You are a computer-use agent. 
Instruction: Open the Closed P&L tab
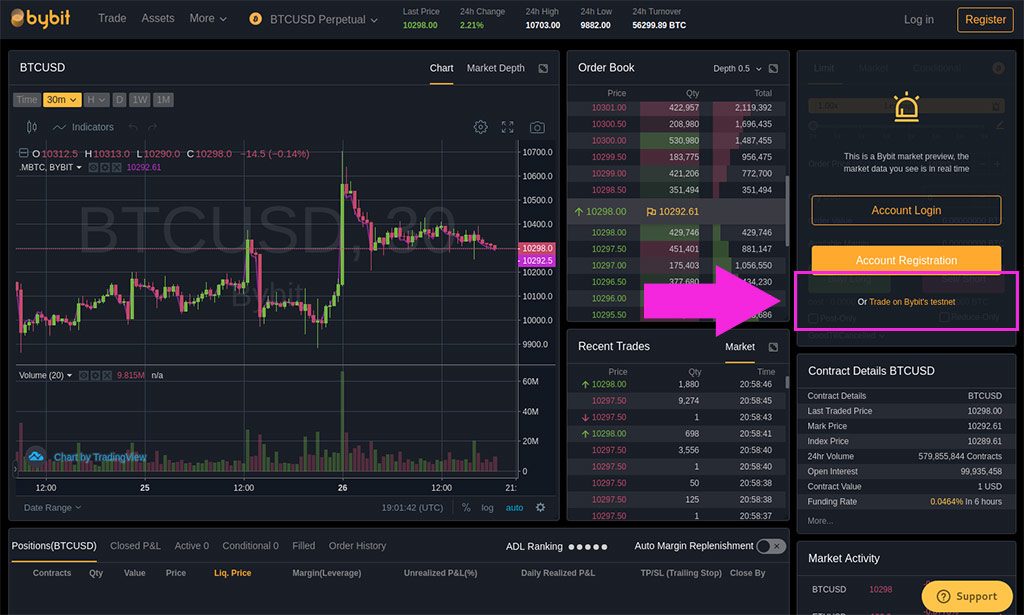point(135,546)
